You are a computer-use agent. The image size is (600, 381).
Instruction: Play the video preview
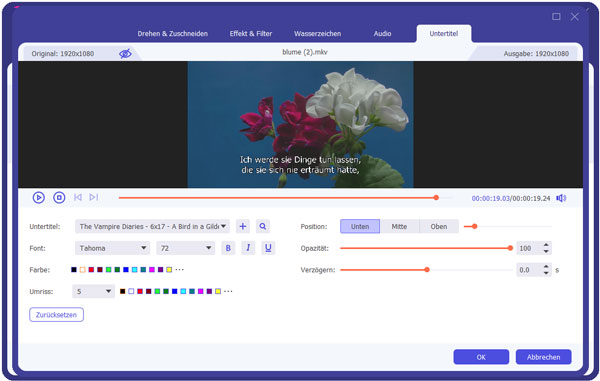point(39,197)
